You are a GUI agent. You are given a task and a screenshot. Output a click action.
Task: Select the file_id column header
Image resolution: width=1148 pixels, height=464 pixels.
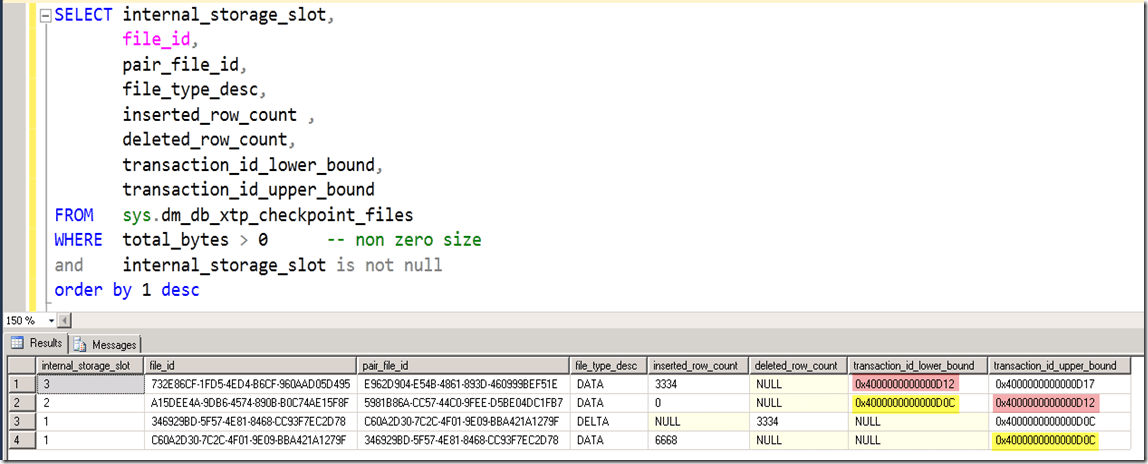click(x=250, y=365)
